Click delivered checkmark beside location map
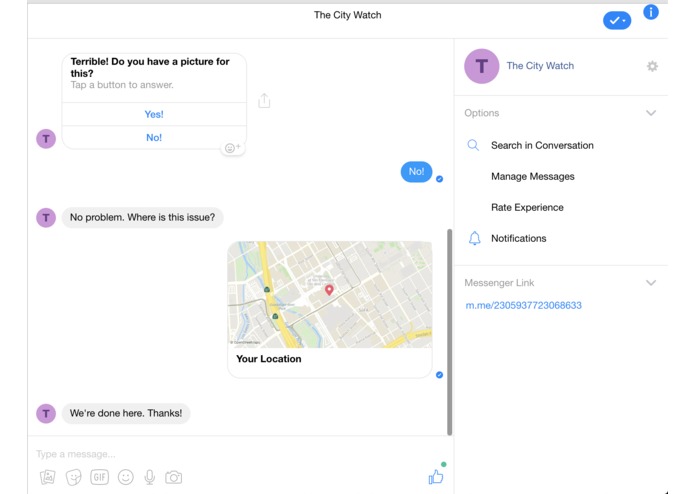Viewport: 695px width, 494px height. 439,375
